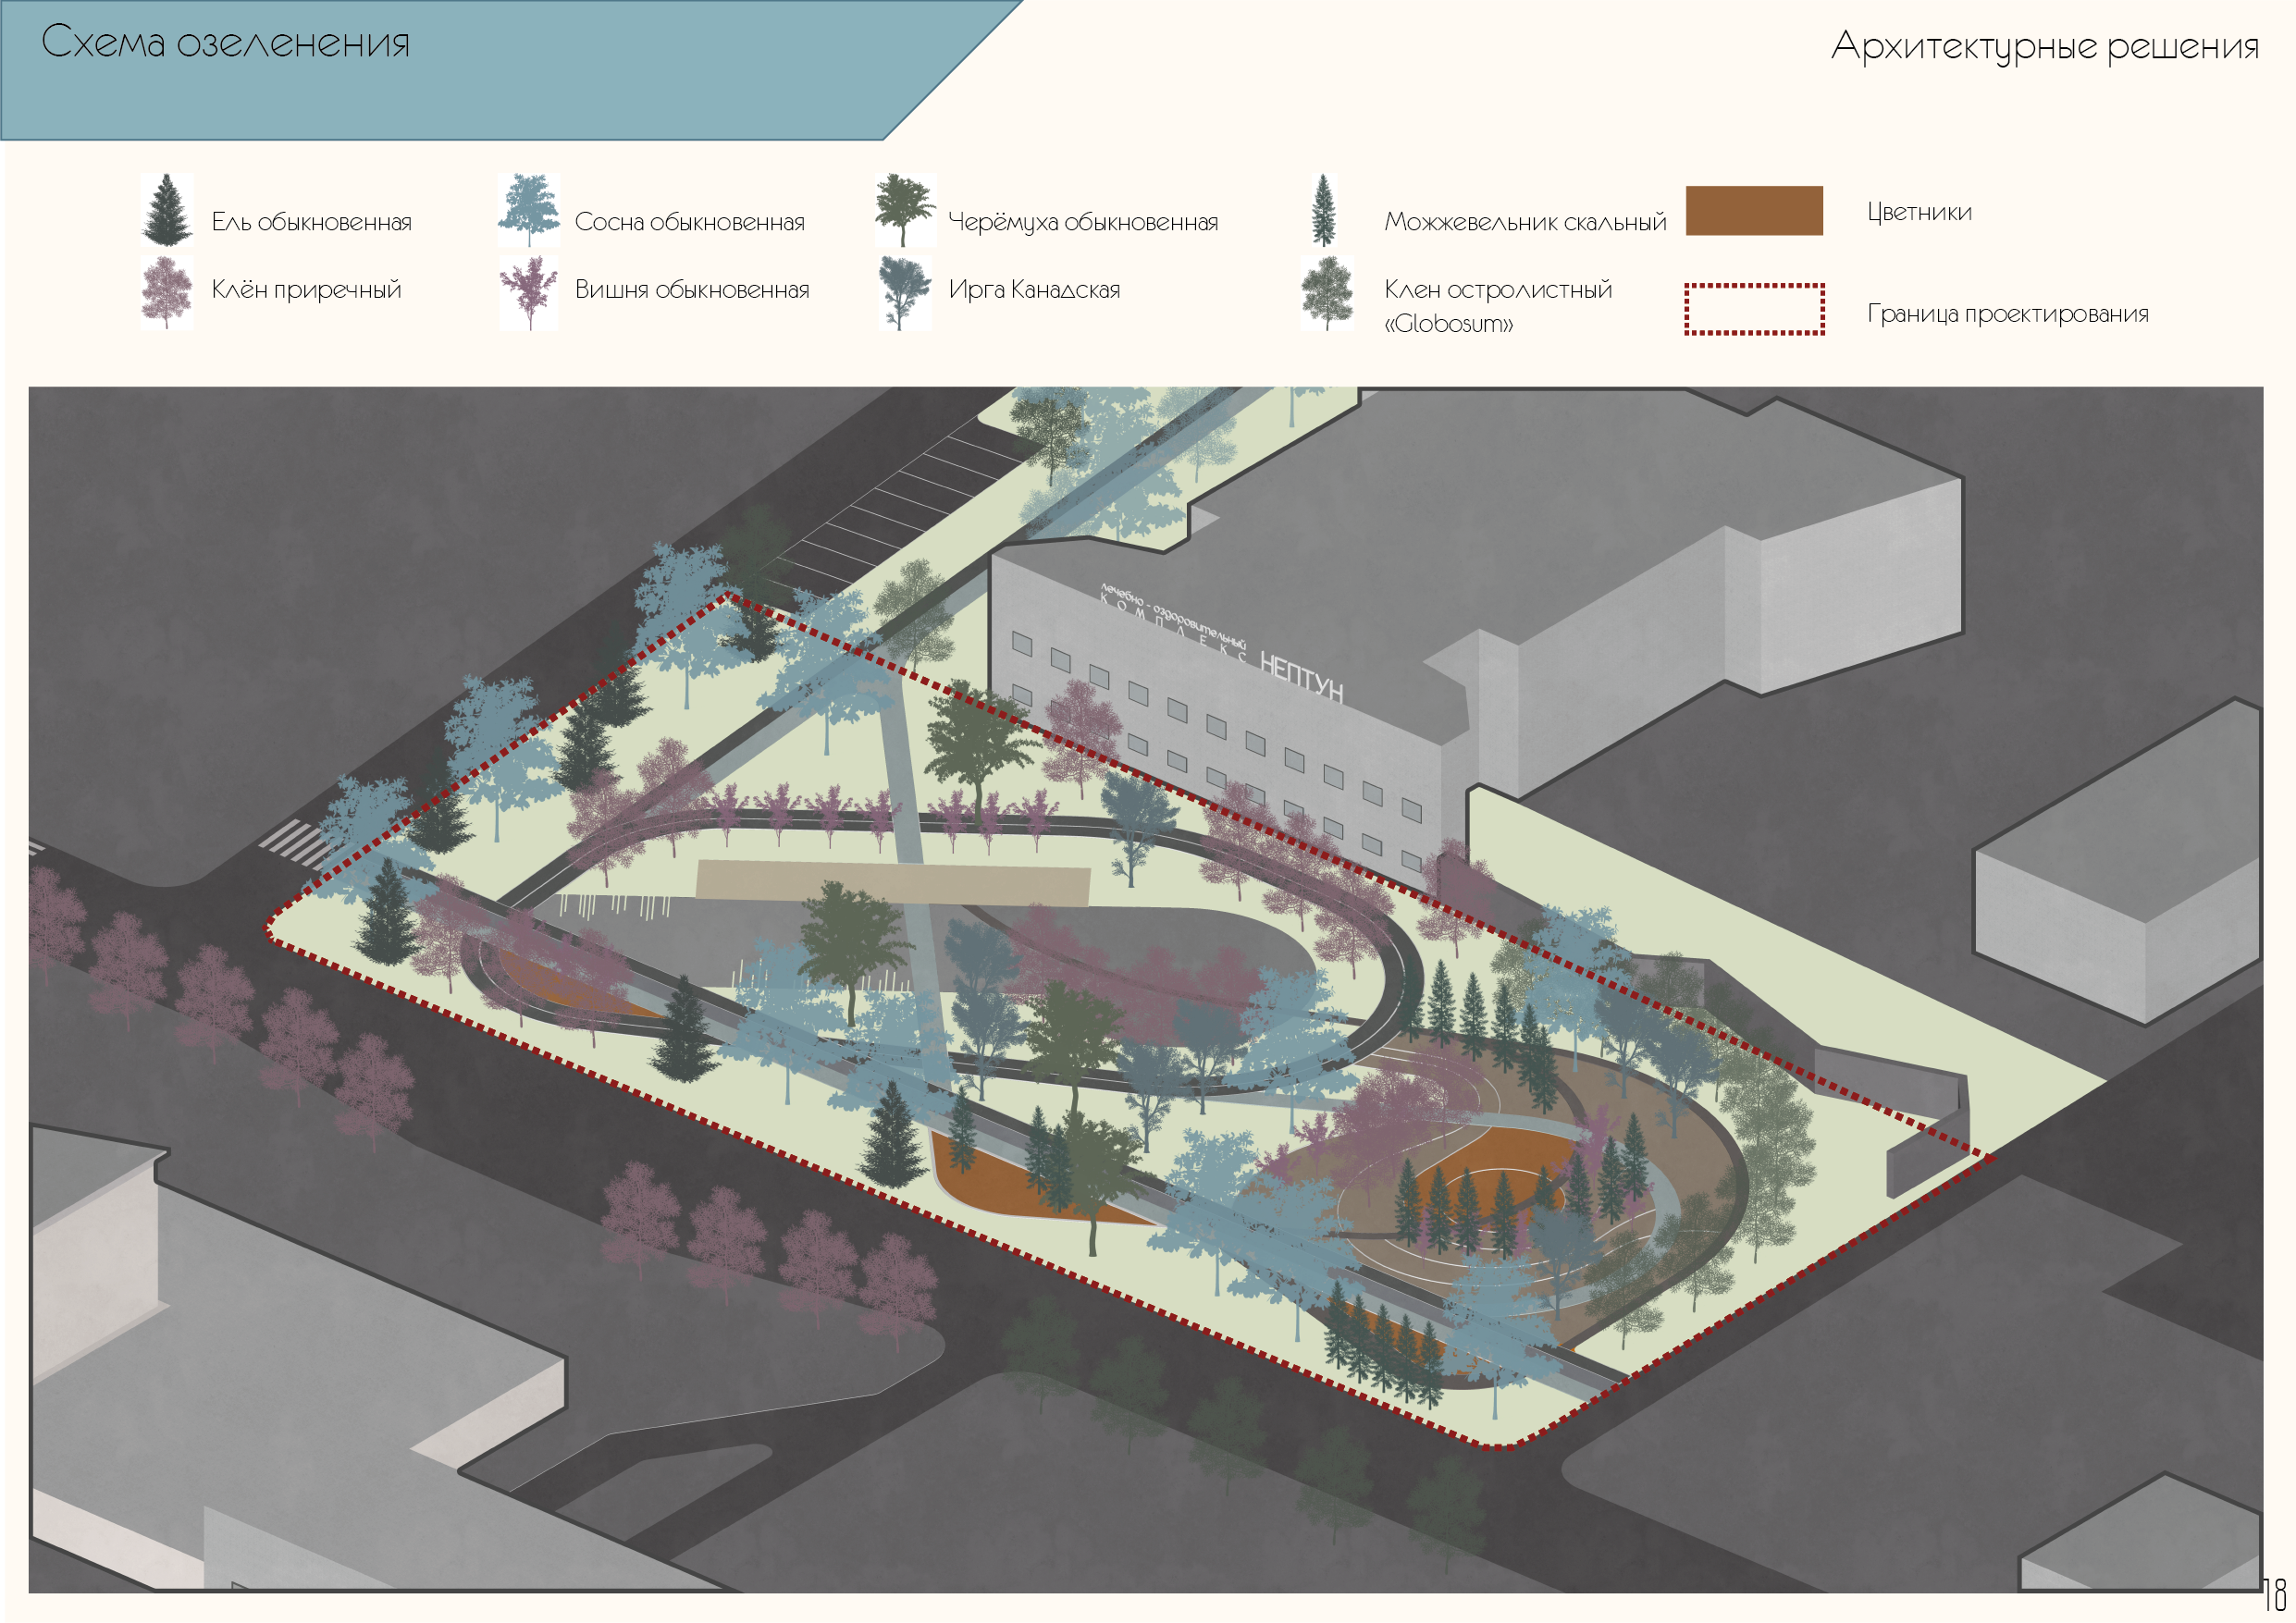Click the Граница проектирования label
This screenshot has height=1623, width=2296.
2007,314
